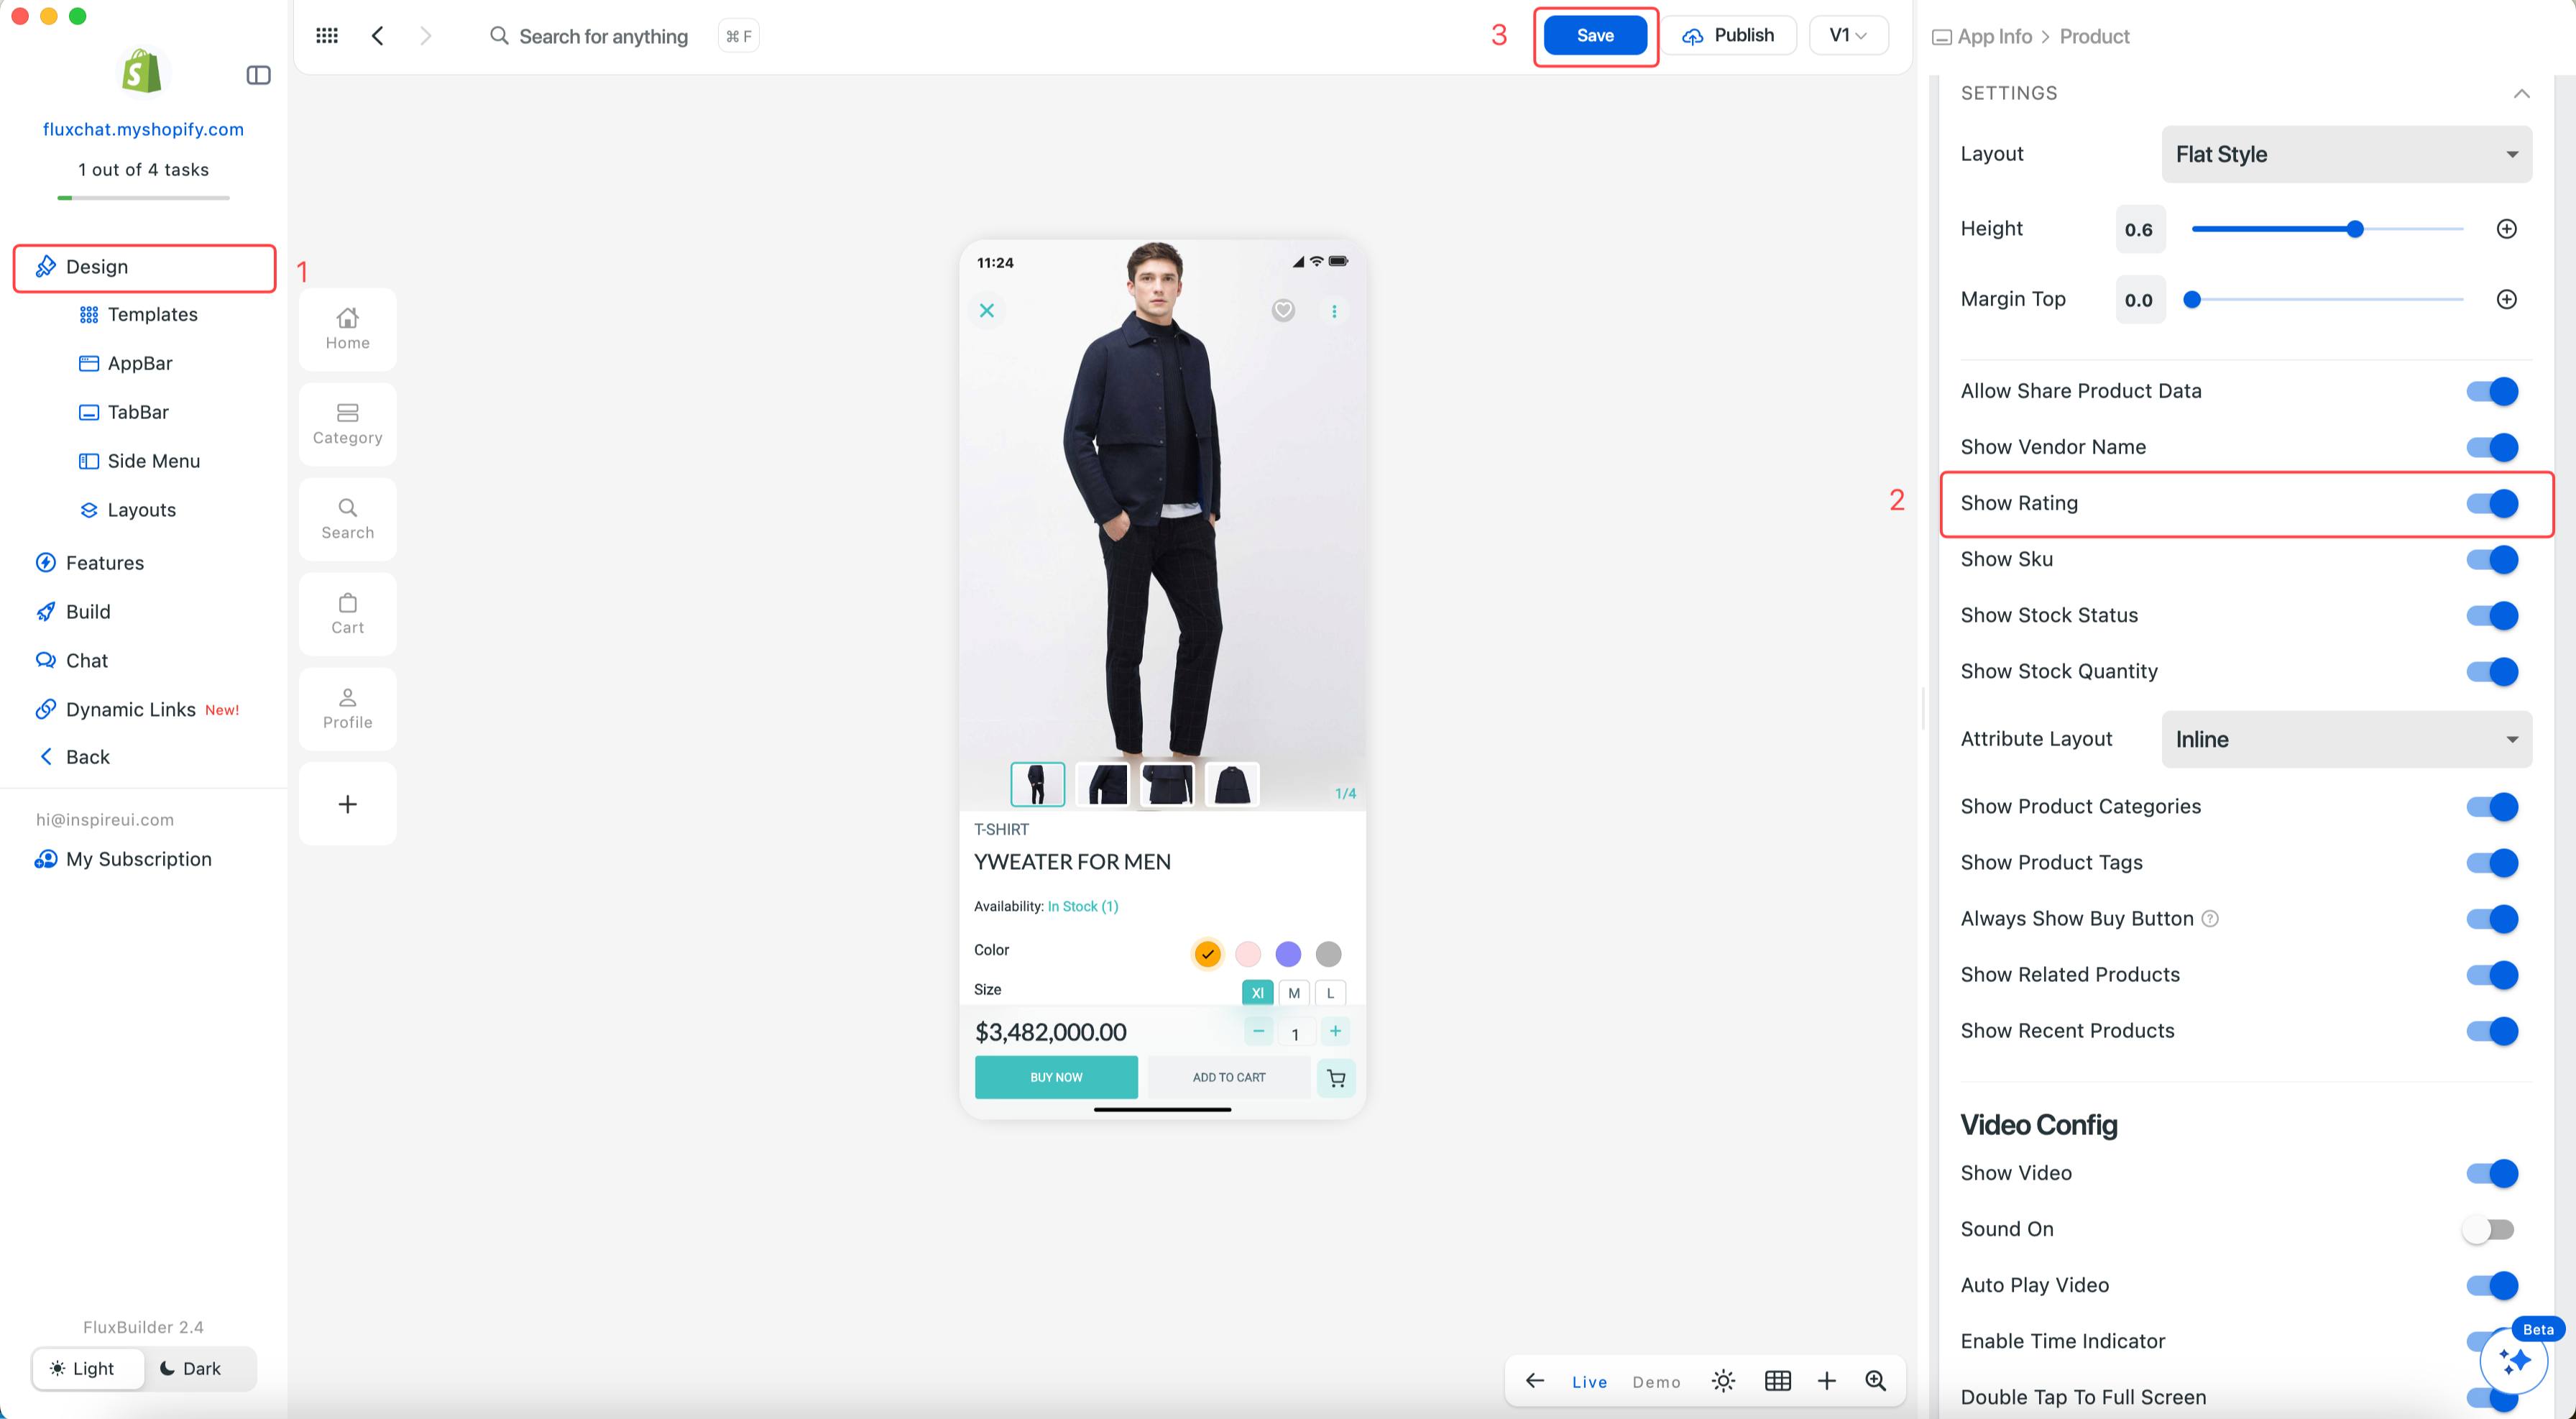Open the fluxchat.myshopify.com link
The height and width of the screenshot is (1419, 2576).
tap(143, 129)
